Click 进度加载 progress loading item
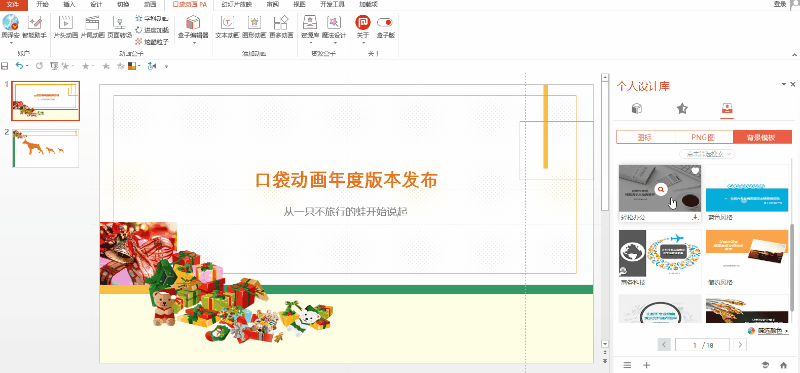Viewport: 800px width, 373px height. pyautogui.click(x=152, y=30)
